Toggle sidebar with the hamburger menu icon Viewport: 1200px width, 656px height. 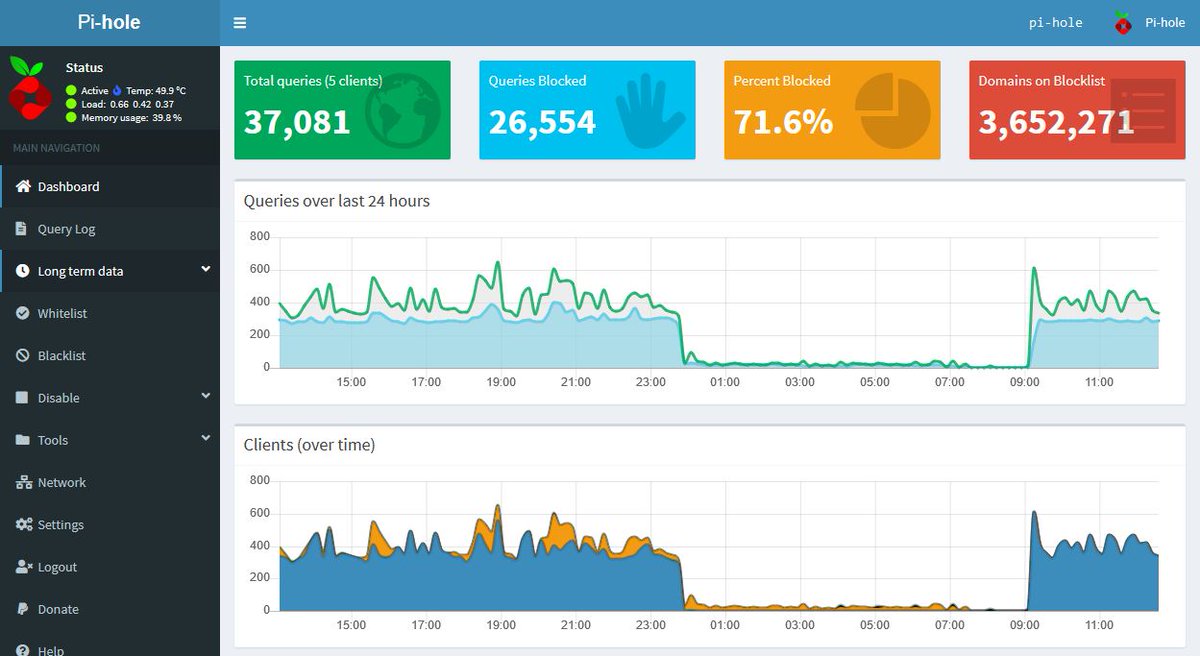click(240, 23)
